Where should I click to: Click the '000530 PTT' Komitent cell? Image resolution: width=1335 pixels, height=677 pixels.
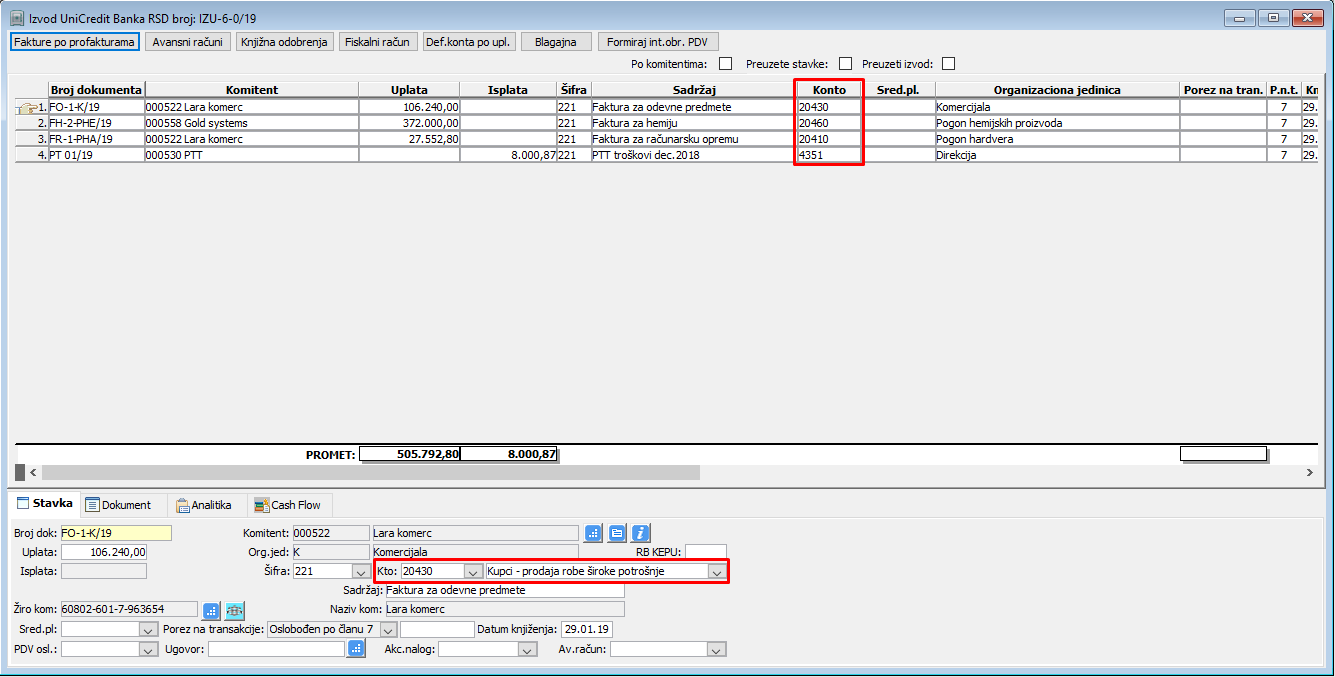click(x=251, y=155)
